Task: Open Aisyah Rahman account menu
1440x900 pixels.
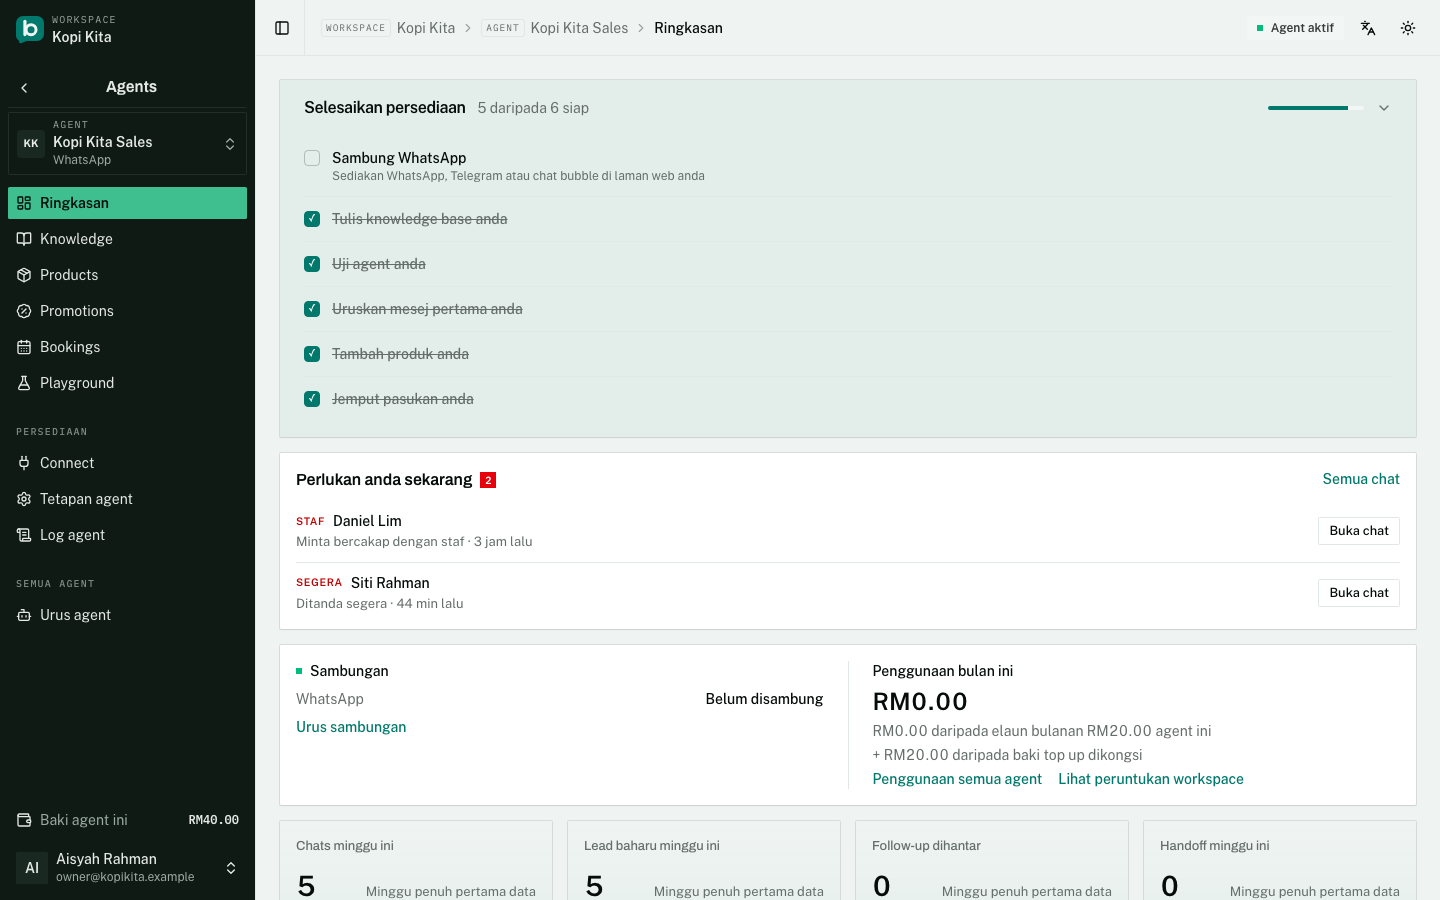Action: point(127,867)
